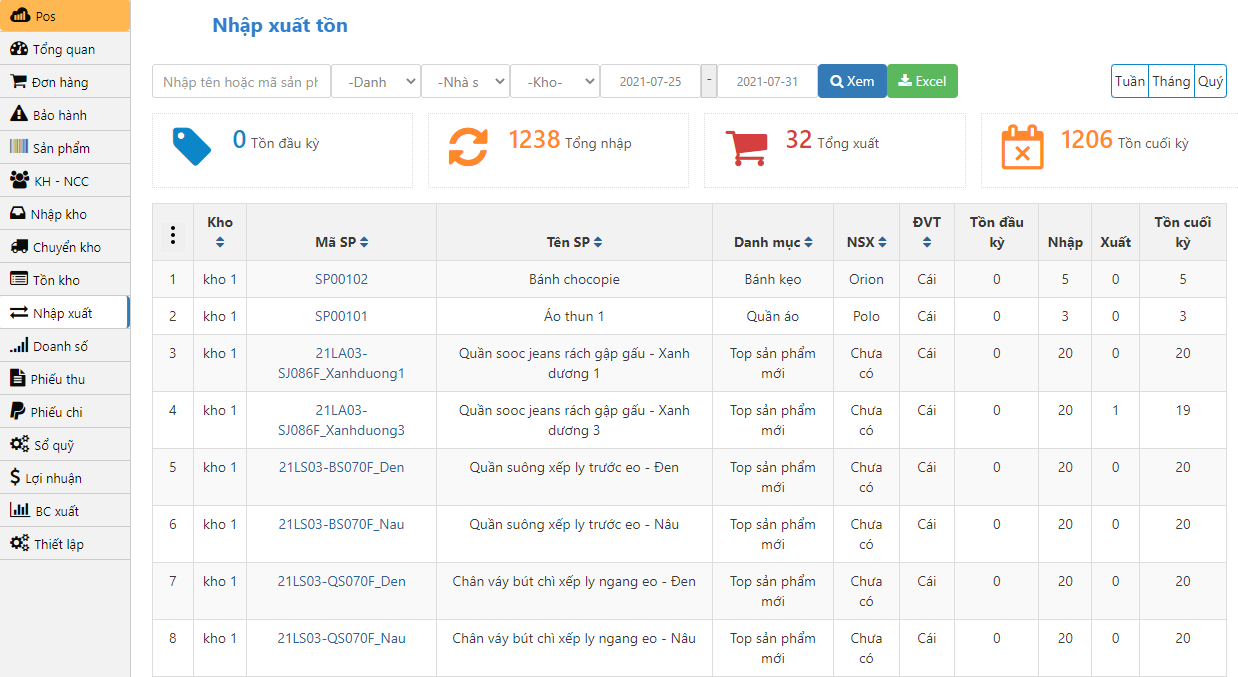The height and width of the screenshot is (677, 1238).
Task: Open the Danh mục category dropdown filter
Action: pyautogui.click(x=376, y=82)
